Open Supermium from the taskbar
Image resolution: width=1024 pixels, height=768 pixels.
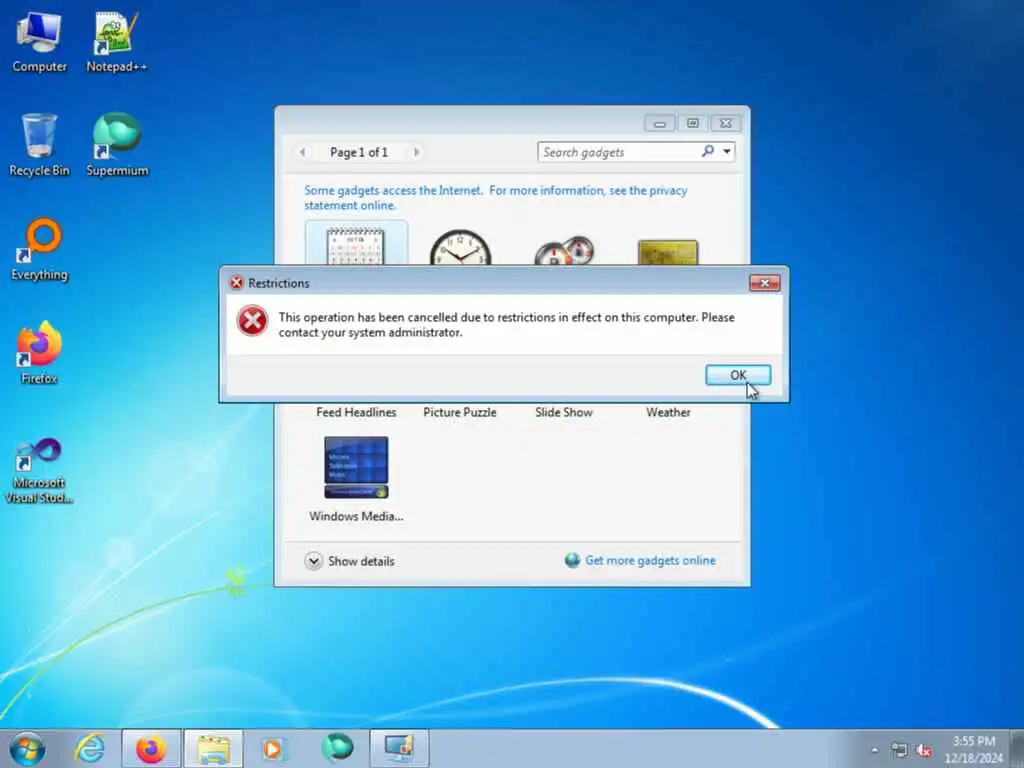(337, 748)
